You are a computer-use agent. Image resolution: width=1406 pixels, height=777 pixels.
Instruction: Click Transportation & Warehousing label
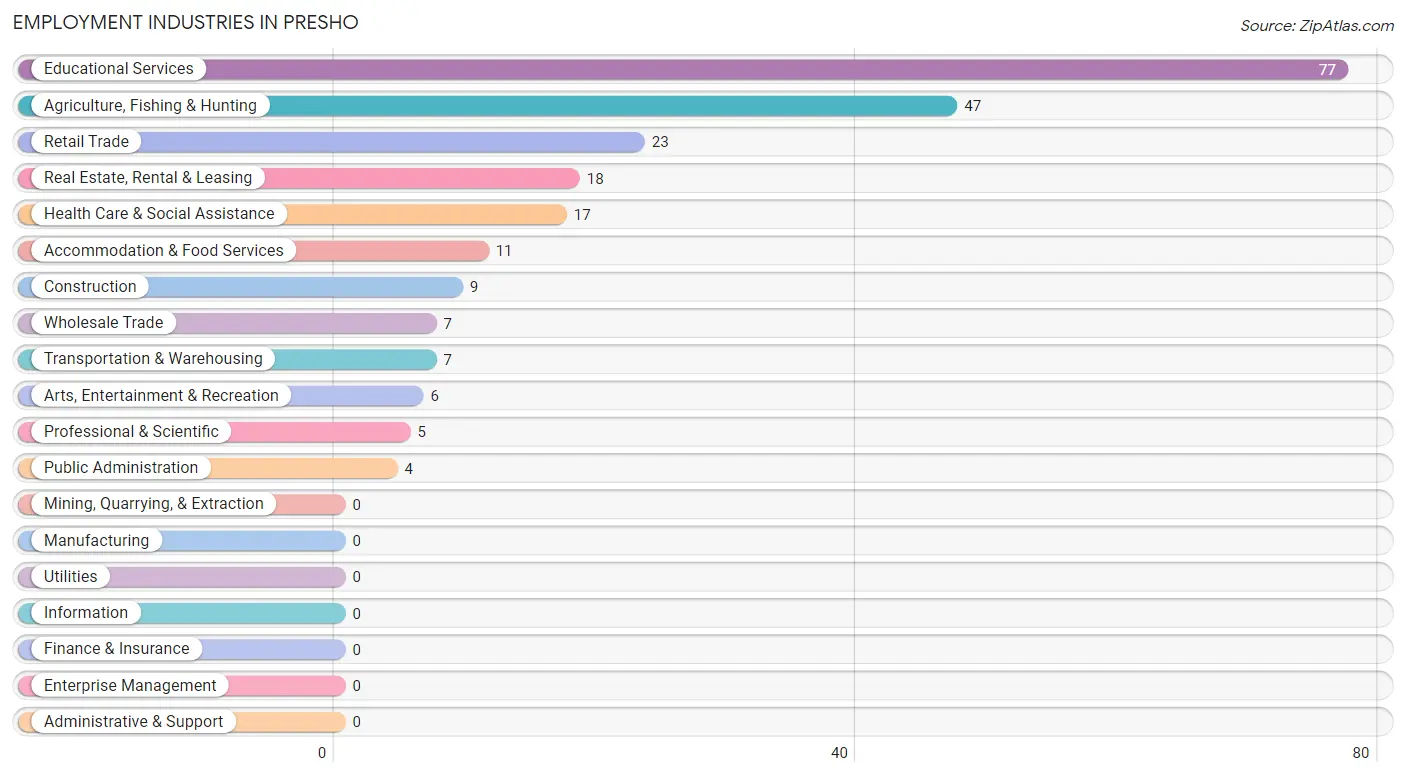(x=153, y=359)
